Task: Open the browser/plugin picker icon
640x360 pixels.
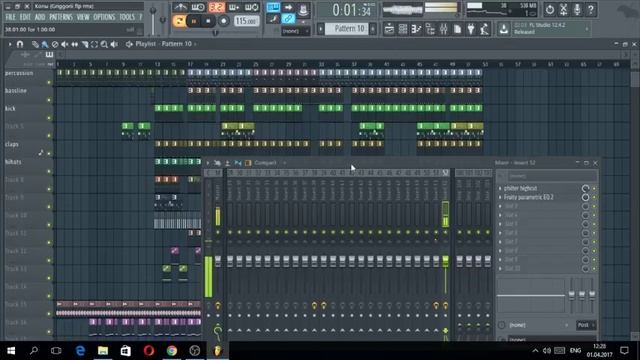Action: (430, 29)
